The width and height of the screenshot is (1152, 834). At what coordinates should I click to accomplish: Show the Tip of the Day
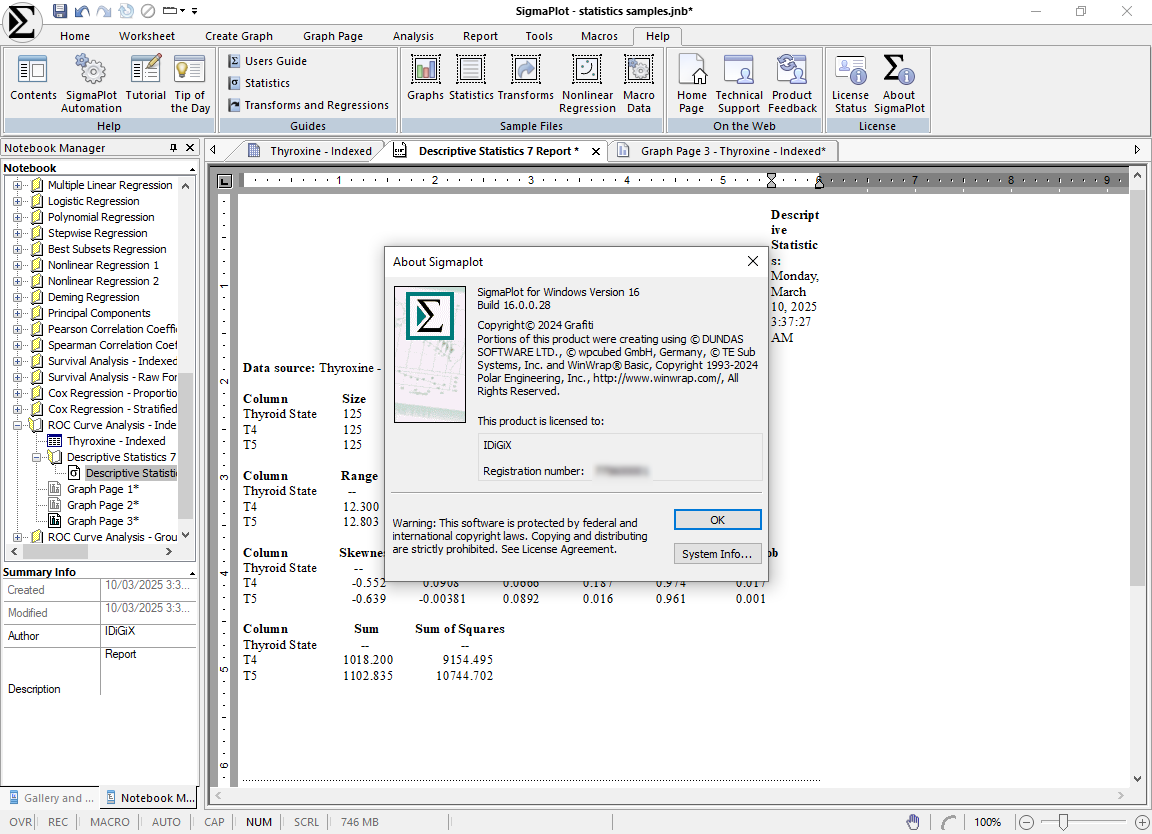coord(190,84)
